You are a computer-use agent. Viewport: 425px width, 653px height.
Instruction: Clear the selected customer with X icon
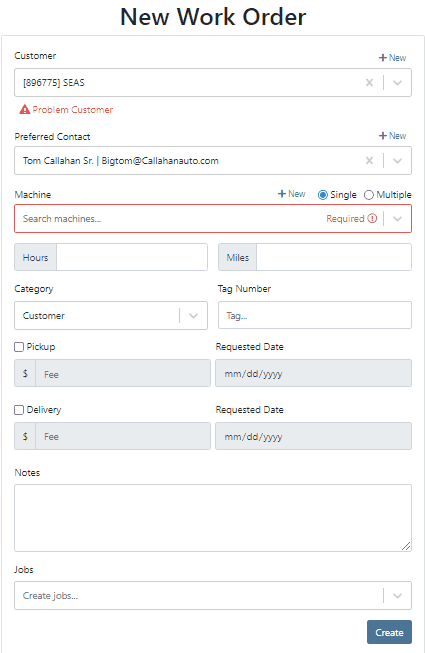(369, 82)
